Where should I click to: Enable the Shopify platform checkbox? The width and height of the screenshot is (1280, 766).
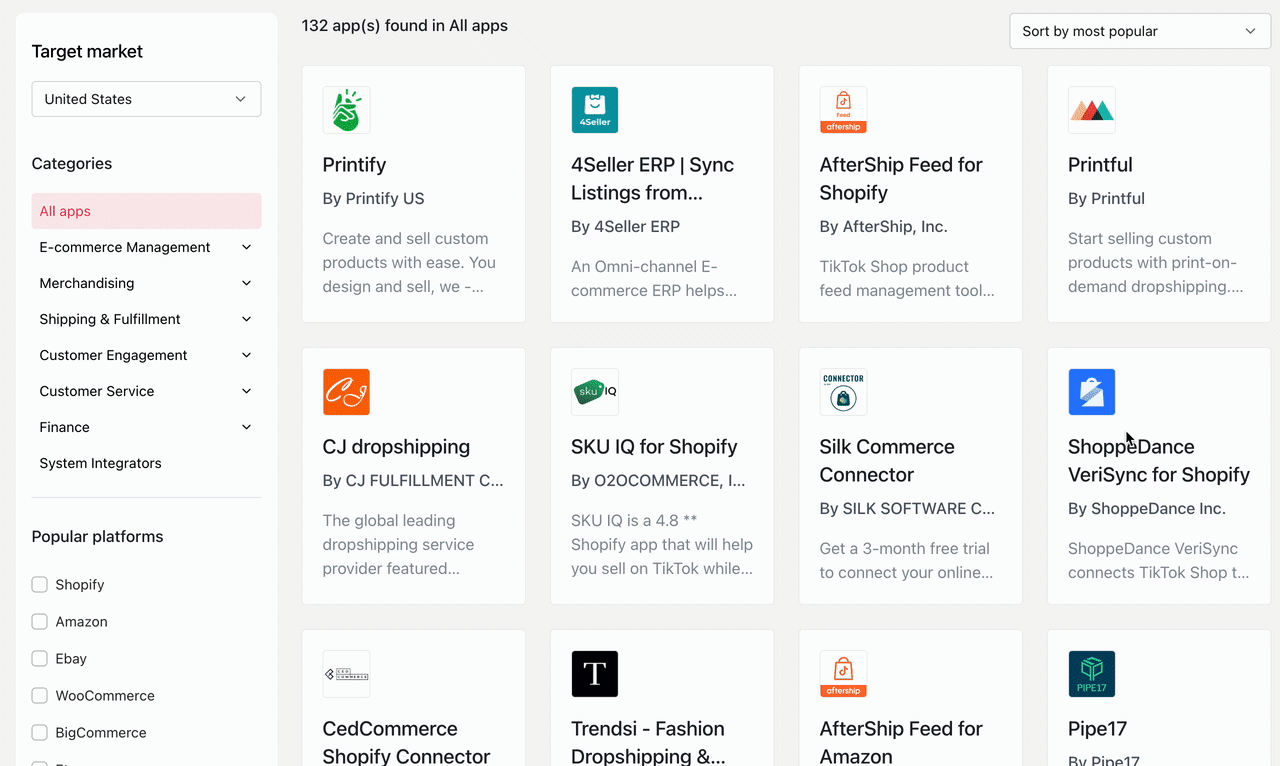[40, 585]
